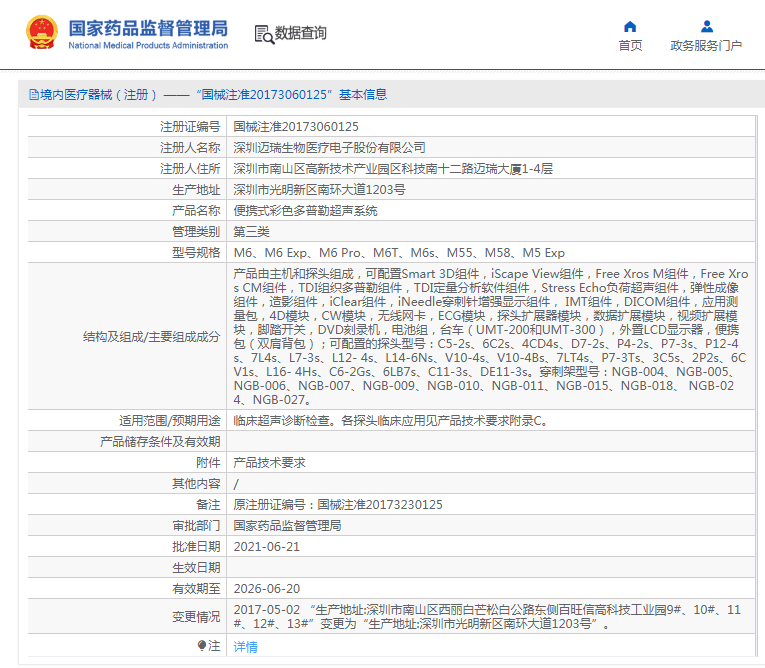The width and height of the screenshot is (765, 668).
Task: Click the 政务服务门户 user icon
Action: pyautogui.click(x=706, y=26)
